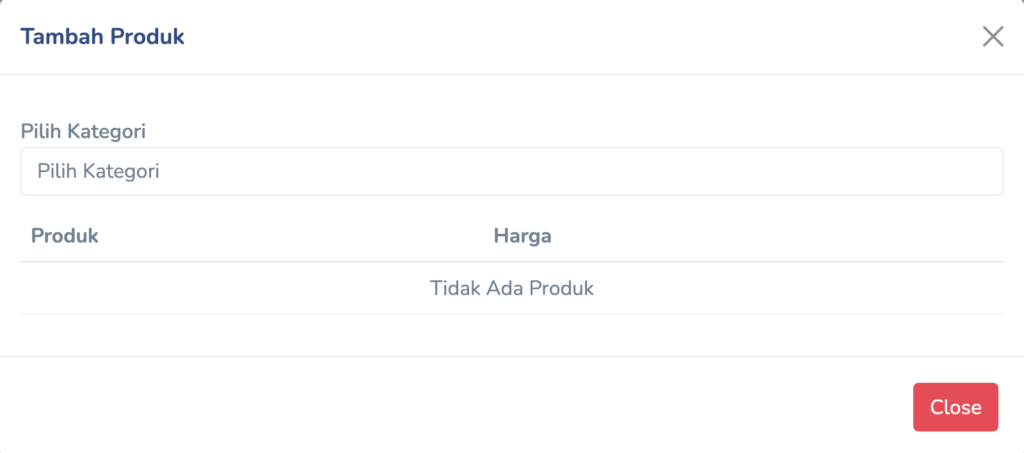Select the empty product table message

pyautogui.click(x=512, y=288)
